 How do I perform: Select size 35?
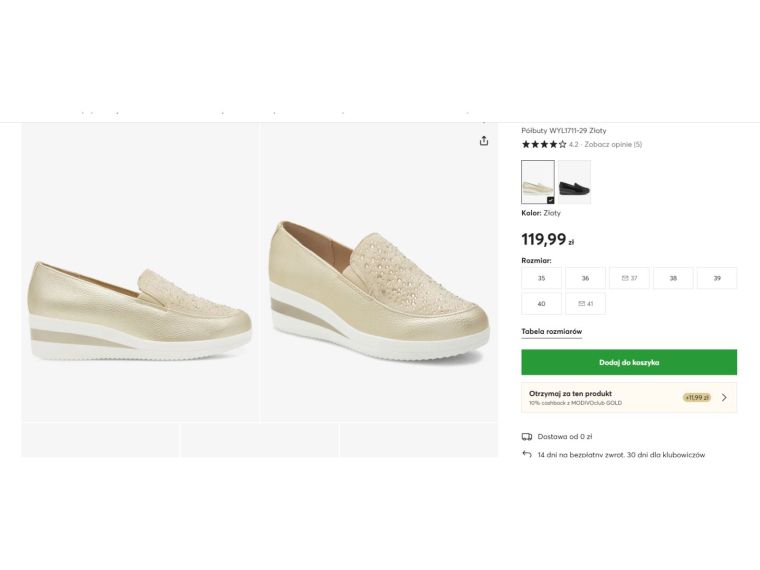point(541,278)
